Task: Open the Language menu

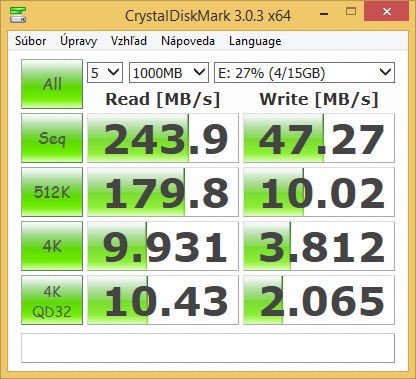Action: pos(255,41)
